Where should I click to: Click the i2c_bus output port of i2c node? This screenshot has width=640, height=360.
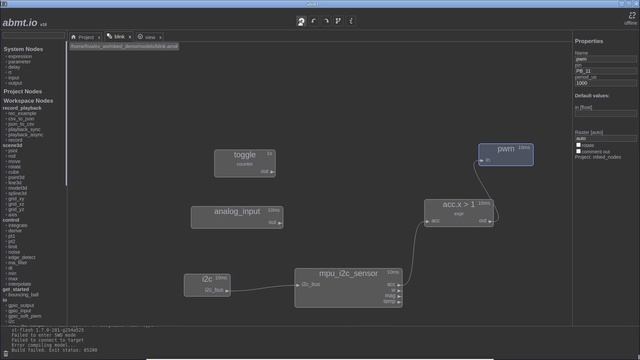[x=227, y=291]
